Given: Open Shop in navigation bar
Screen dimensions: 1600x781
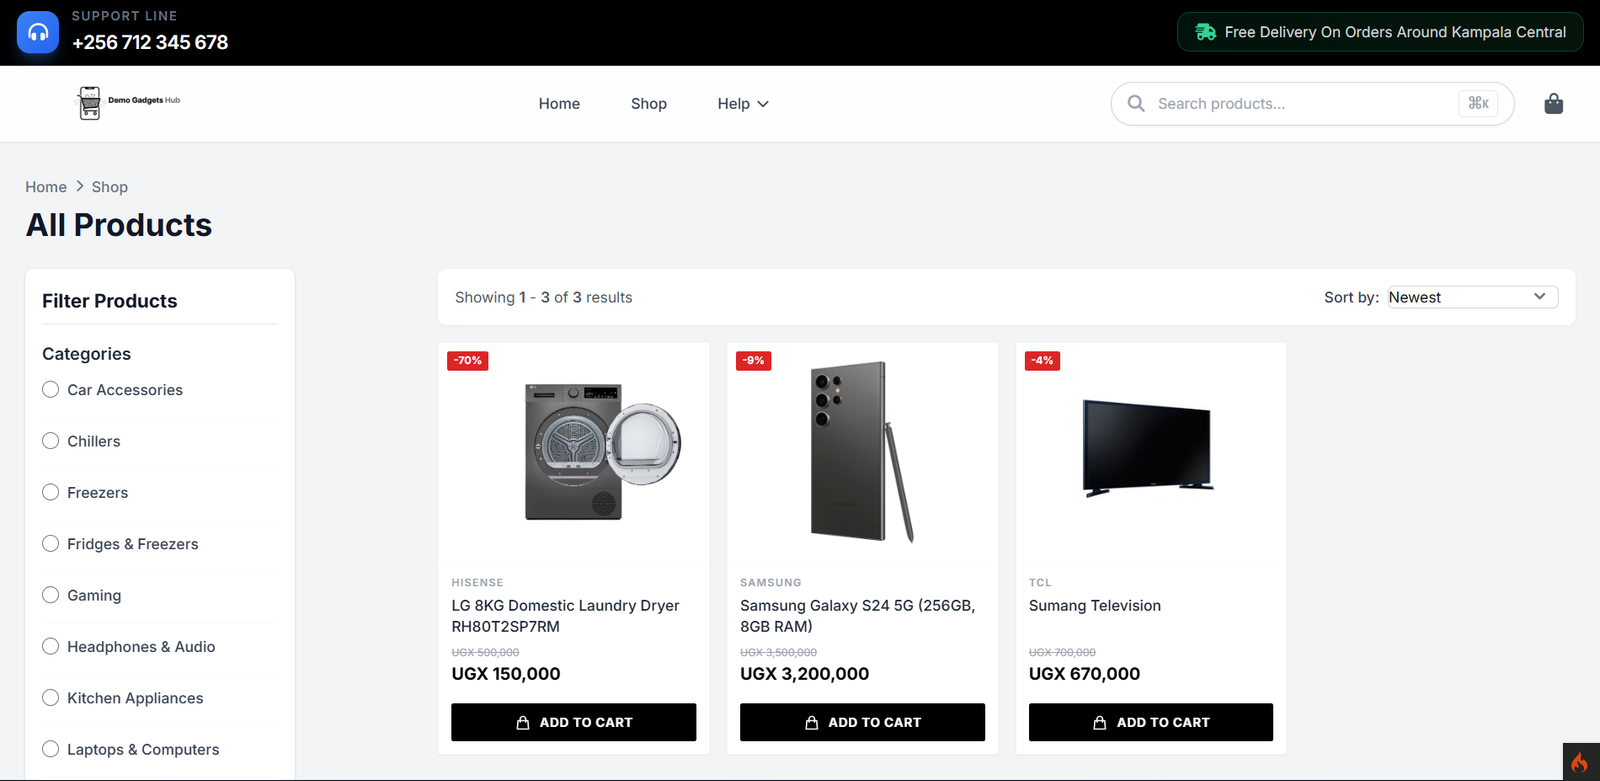Looking at the screenshot, I should pos(649,104).
